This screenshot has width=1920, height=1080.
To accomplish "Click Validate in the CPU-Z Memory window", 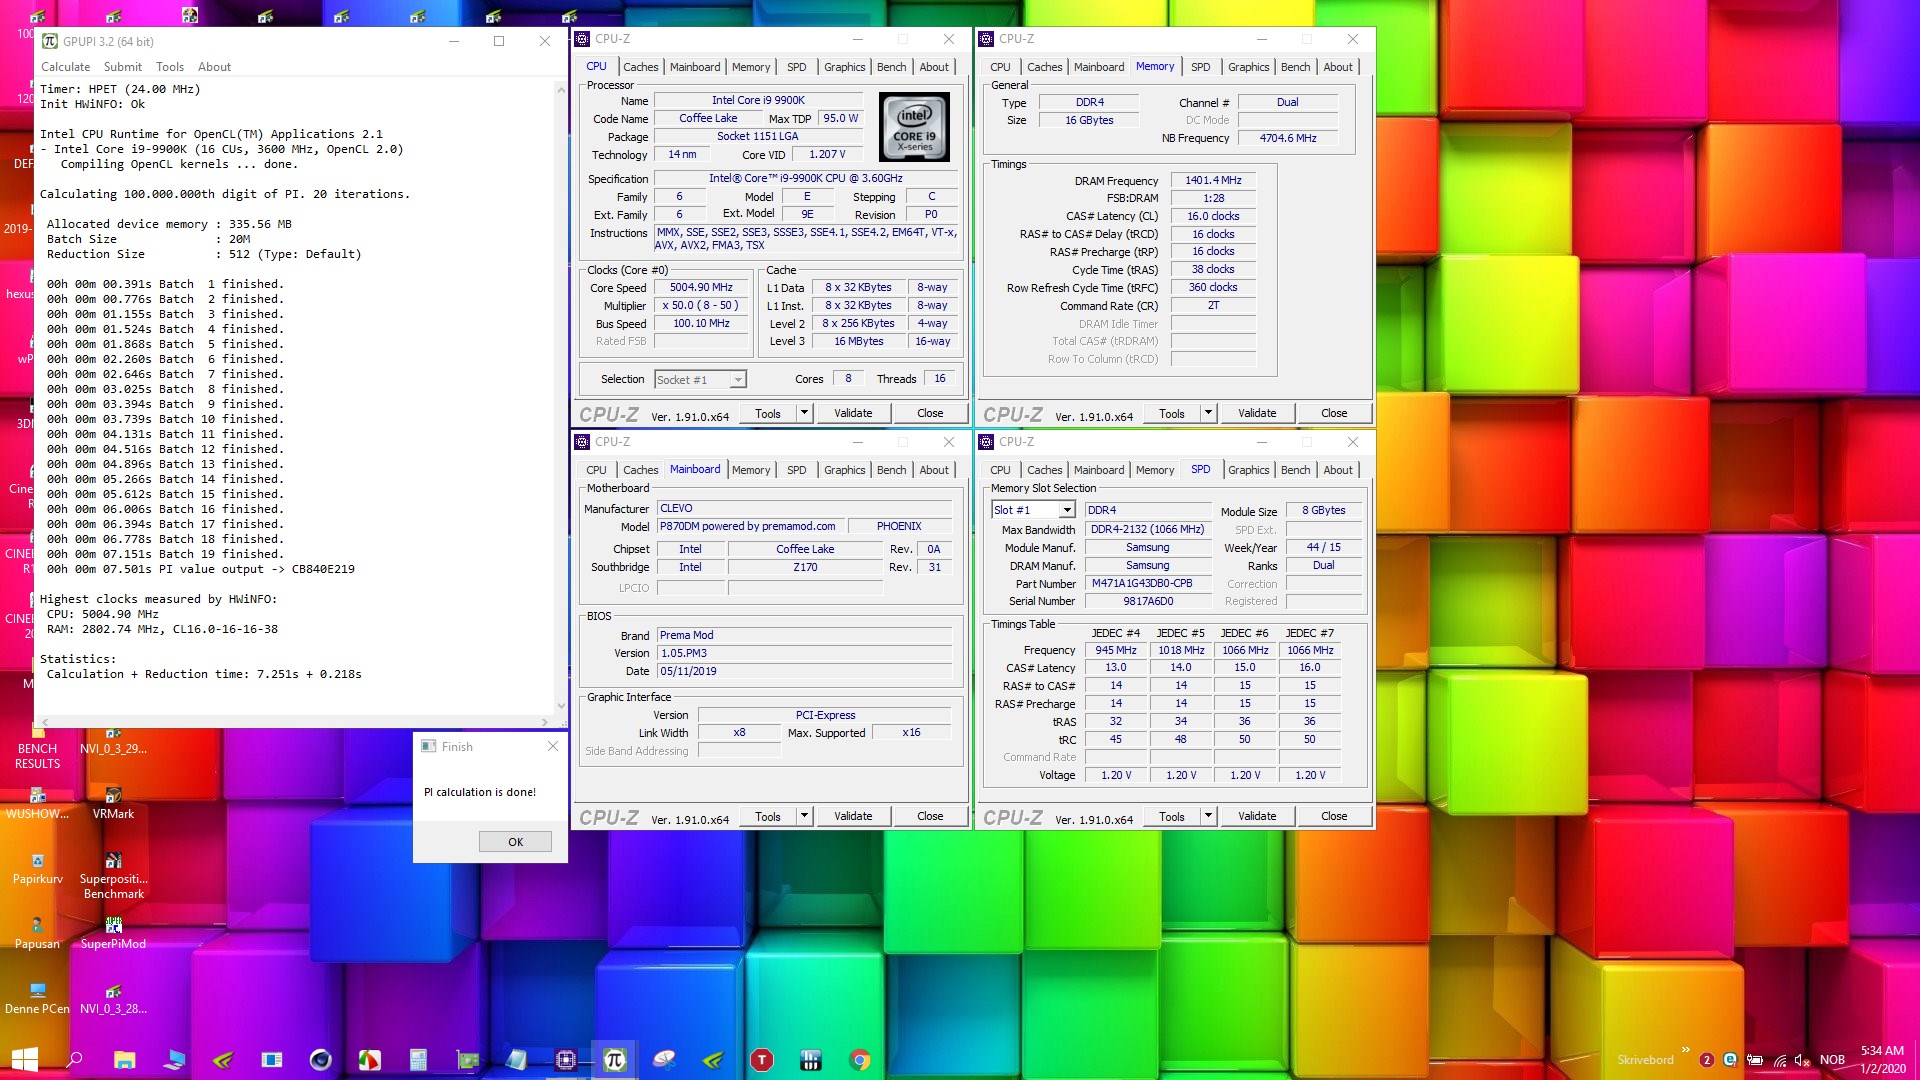I will 1257,413.
